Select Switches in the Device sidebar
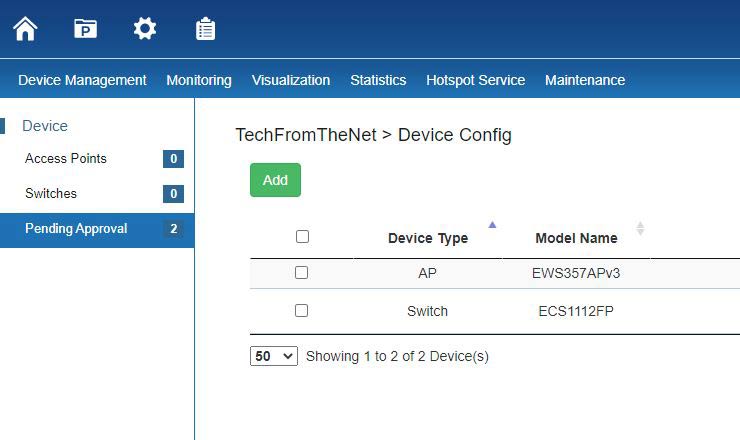The height and width of the screenshot is (440, 740). click(51, 194)
